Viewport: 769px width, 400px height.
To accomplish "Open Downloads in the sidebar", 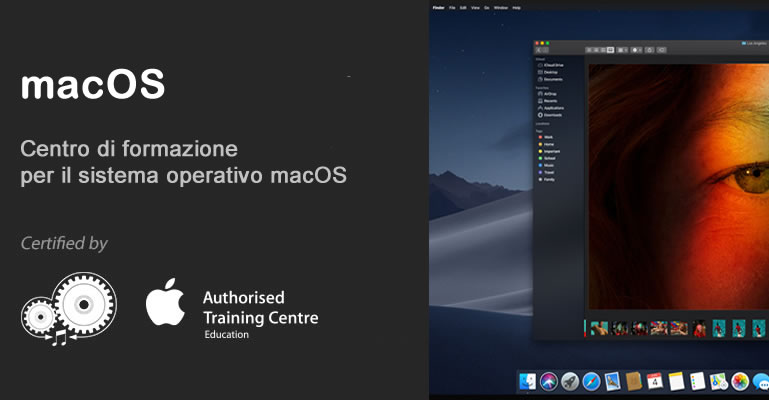I will [x=550, y=115].
